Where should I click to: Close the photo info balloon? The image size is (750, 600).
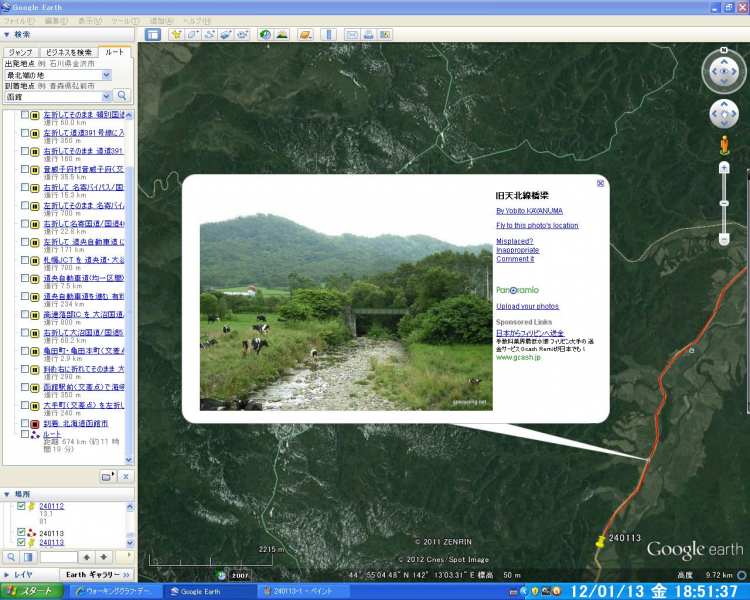pos(600,183)
